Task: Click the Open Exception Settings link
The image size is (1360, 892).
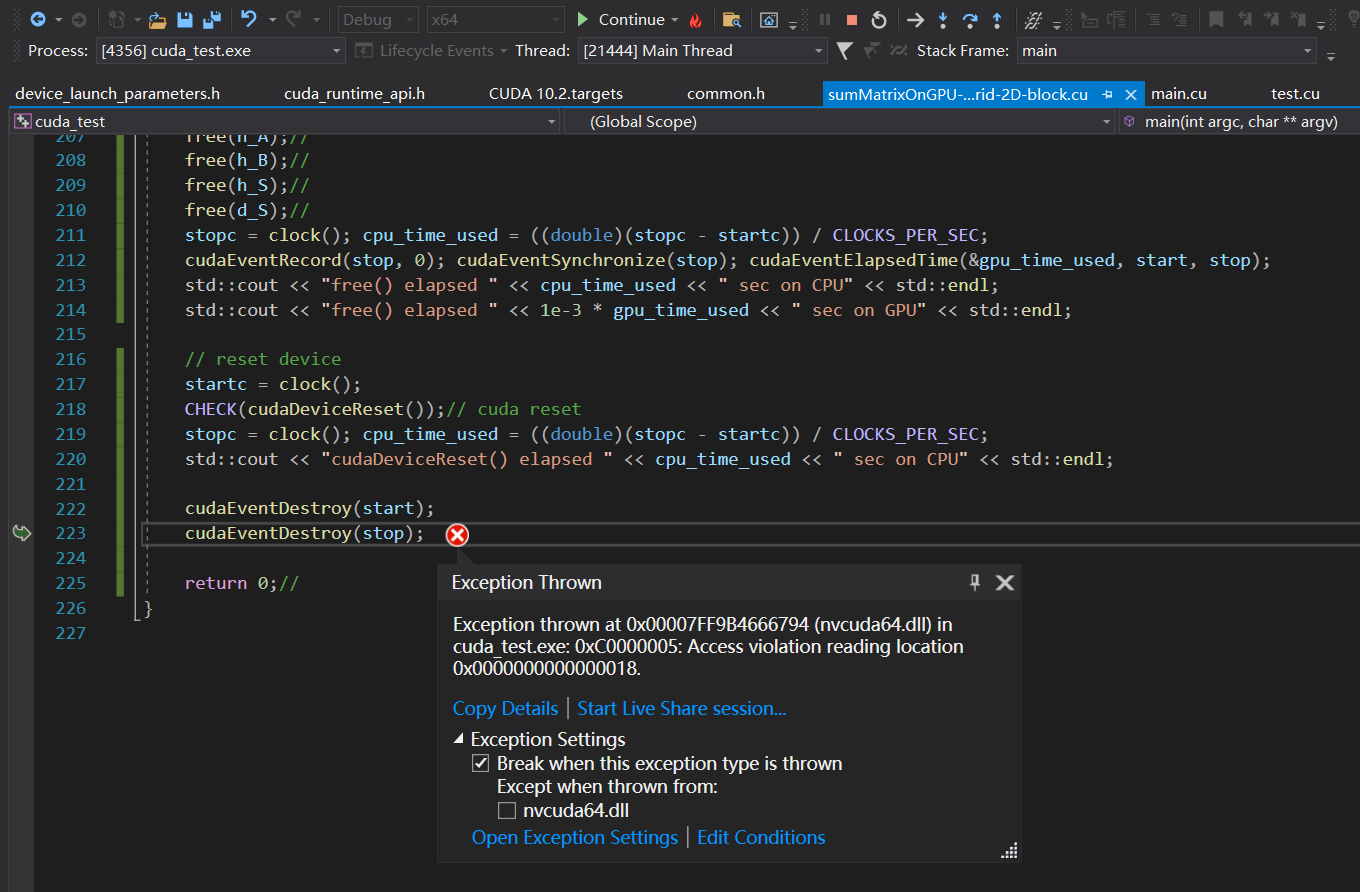Action: click(574, 838)
